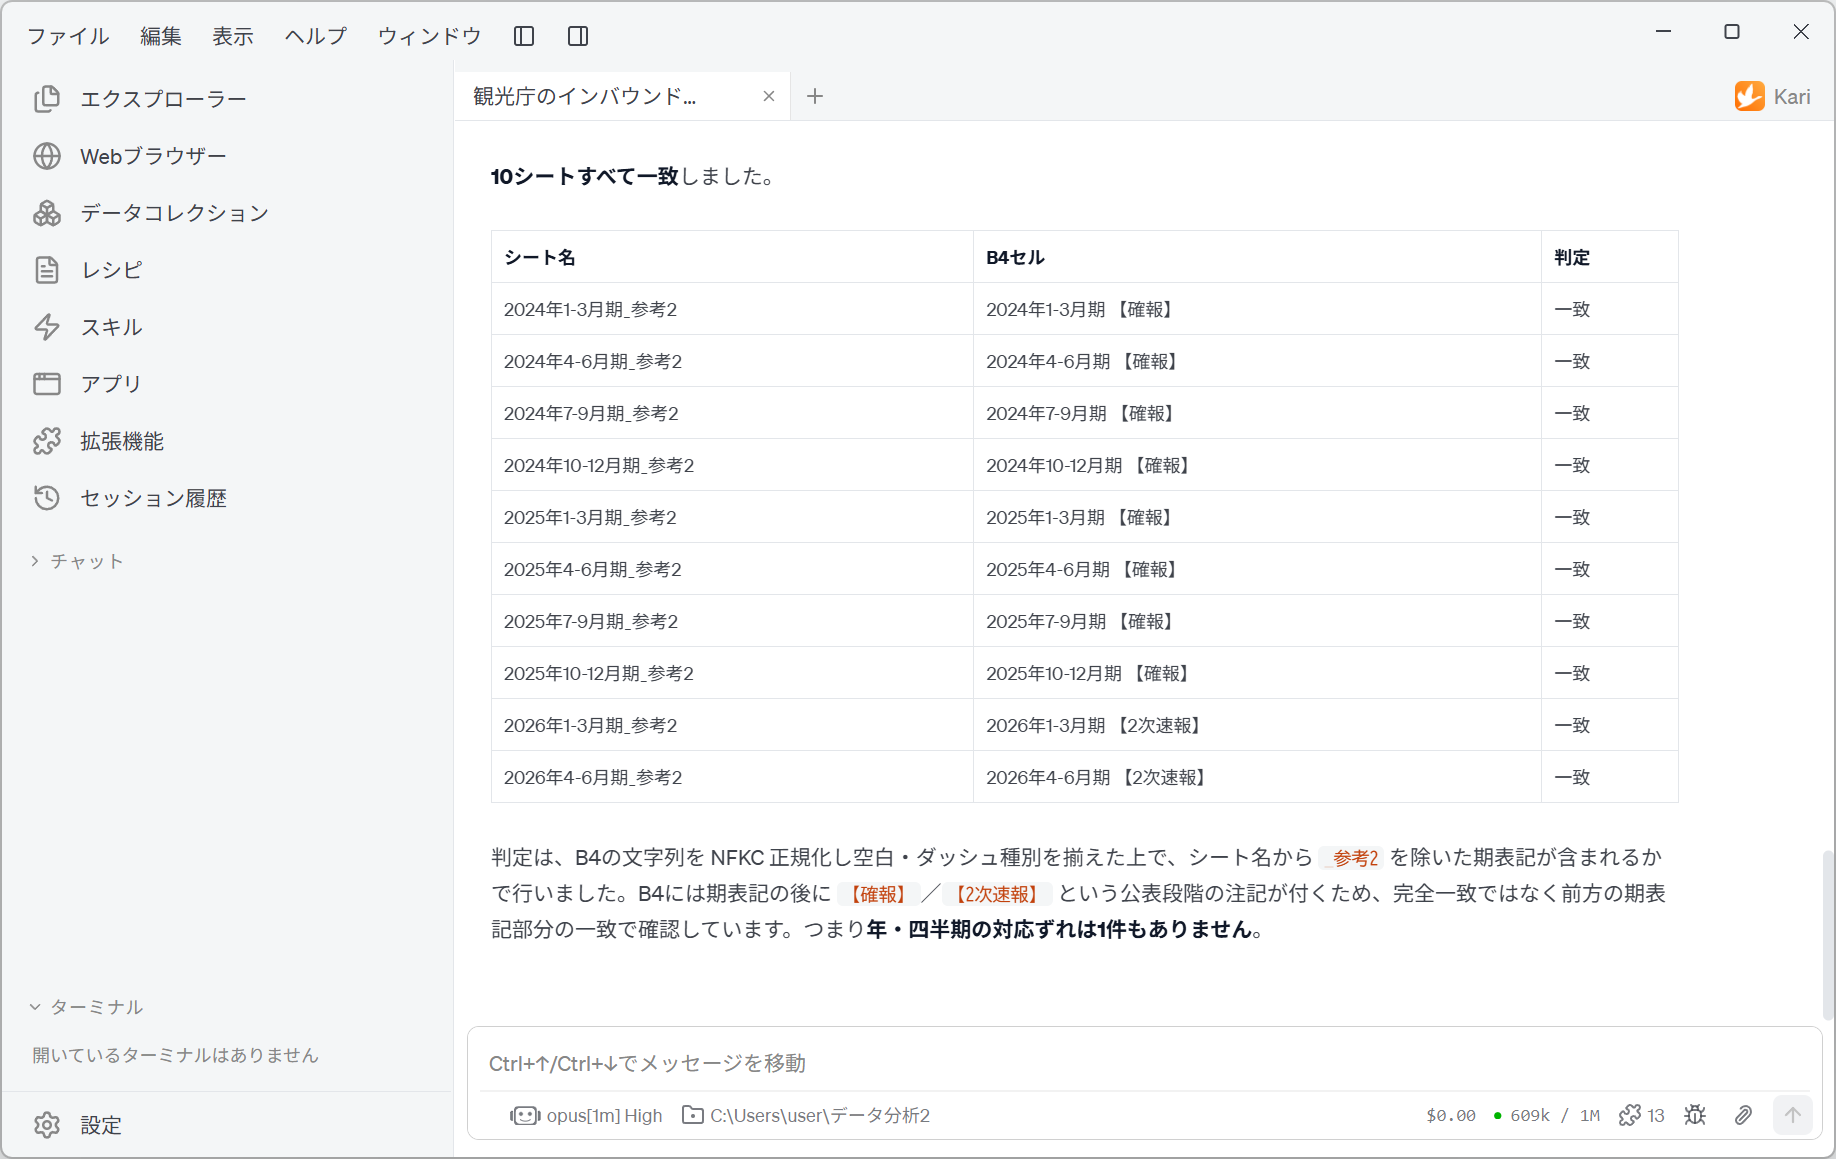Click cell 2024年1-3月期_参考2
Image resolution: width=1836 pixels, height=1159 pixels.
tap(732, 309)
